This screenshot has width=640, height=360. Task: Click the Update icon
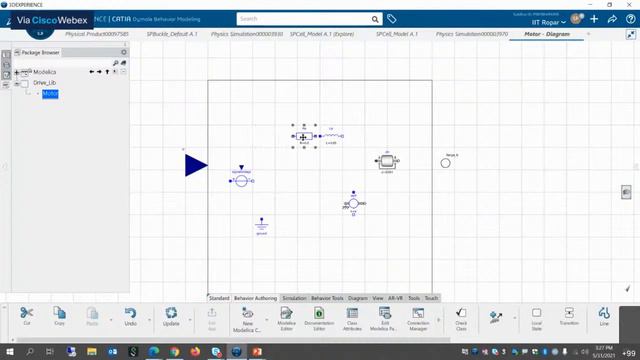(171, 313)
